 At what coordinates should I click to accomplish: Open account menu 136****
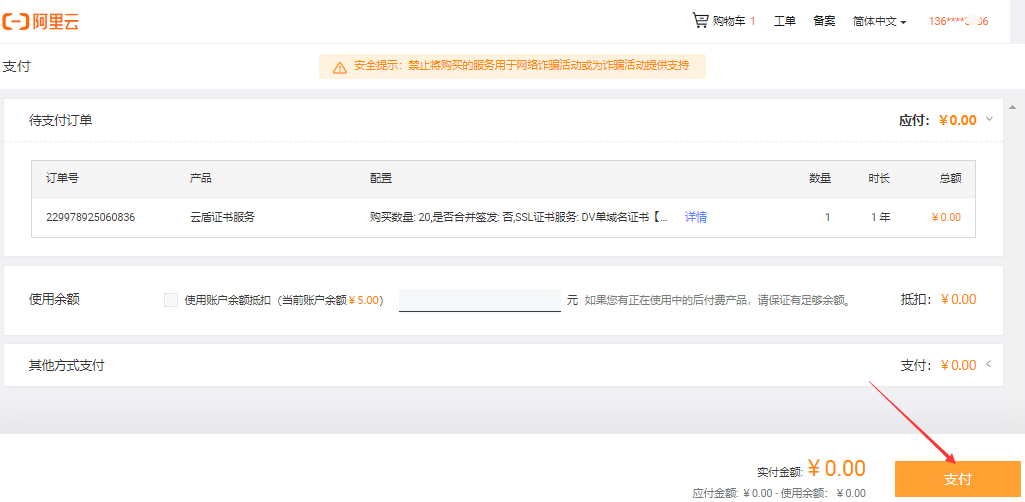click(958, 21)
